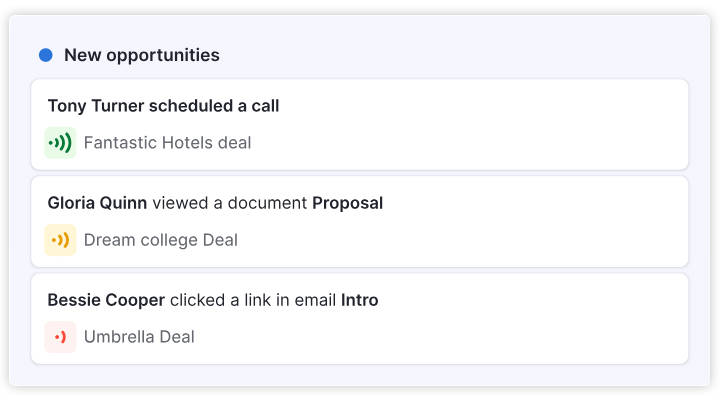Open the Intro email reference
This screenshot has height=400, width=720.
coord(360,300)
